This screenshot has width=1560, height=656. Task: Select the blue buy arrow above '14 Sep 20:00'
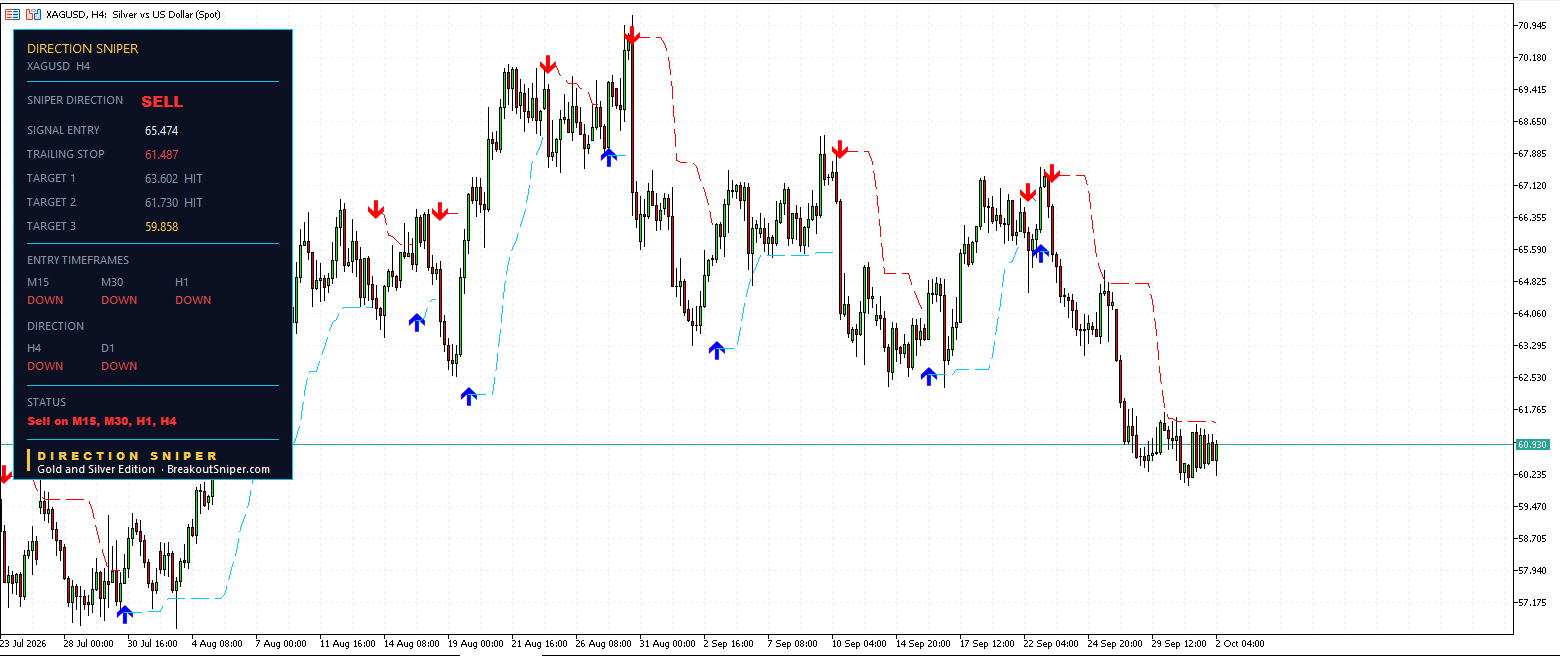[x=929, y=376]
